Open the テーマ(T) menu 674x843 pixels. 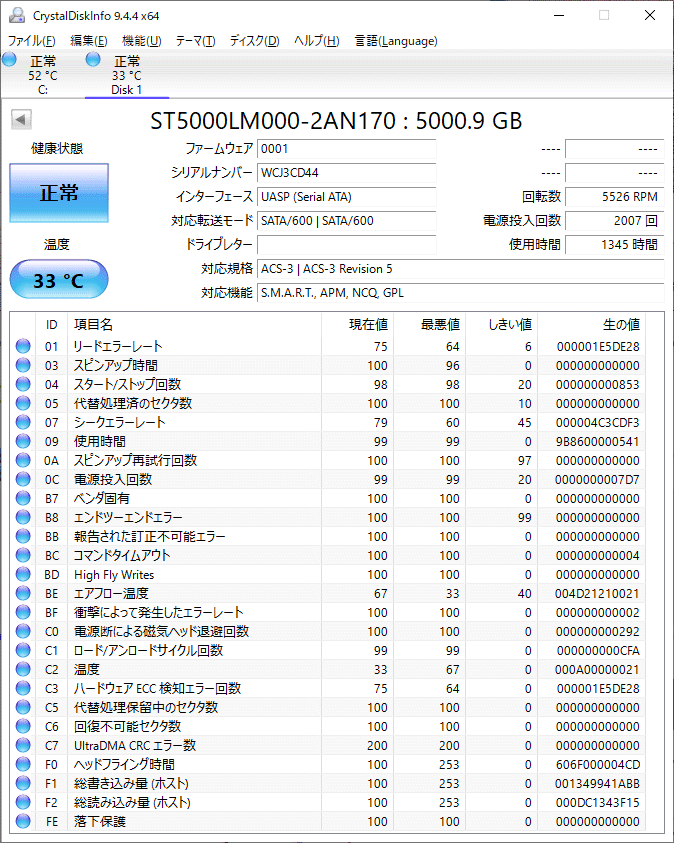point(195,41)
